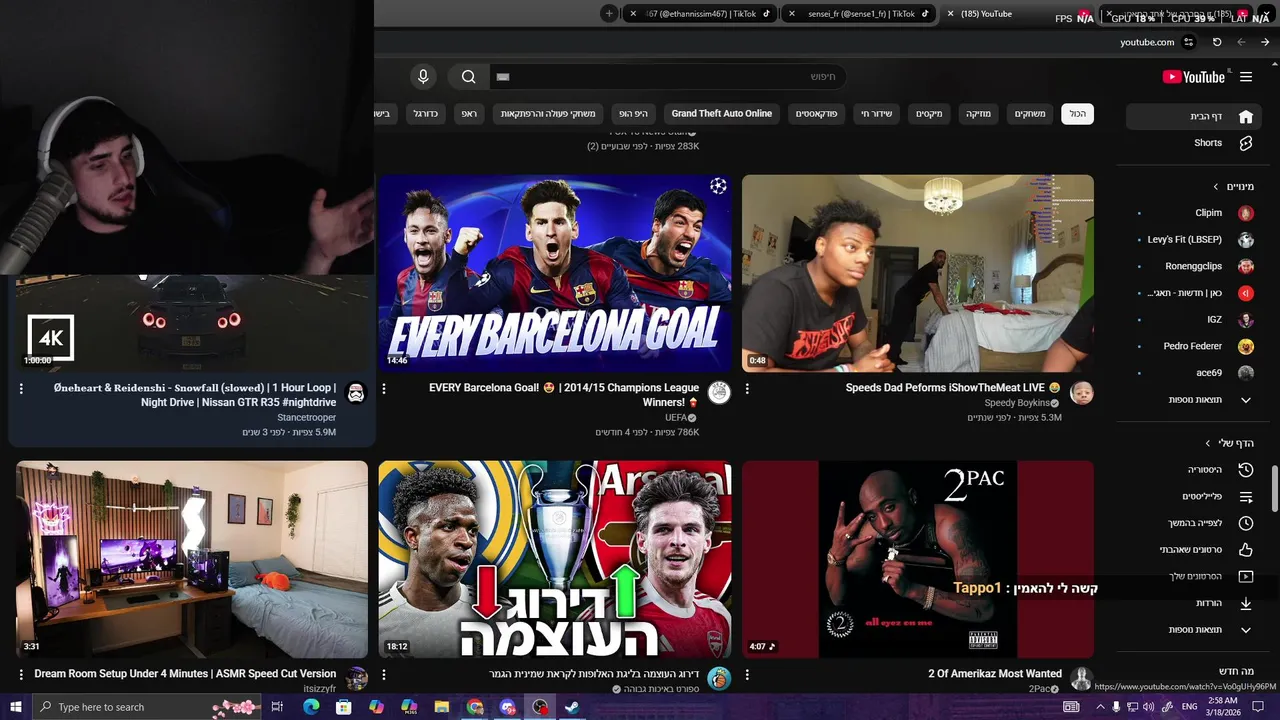Open the EVERY Barcelona Goal video thumbnail
Screen dimensions: 1280x720
555,273
